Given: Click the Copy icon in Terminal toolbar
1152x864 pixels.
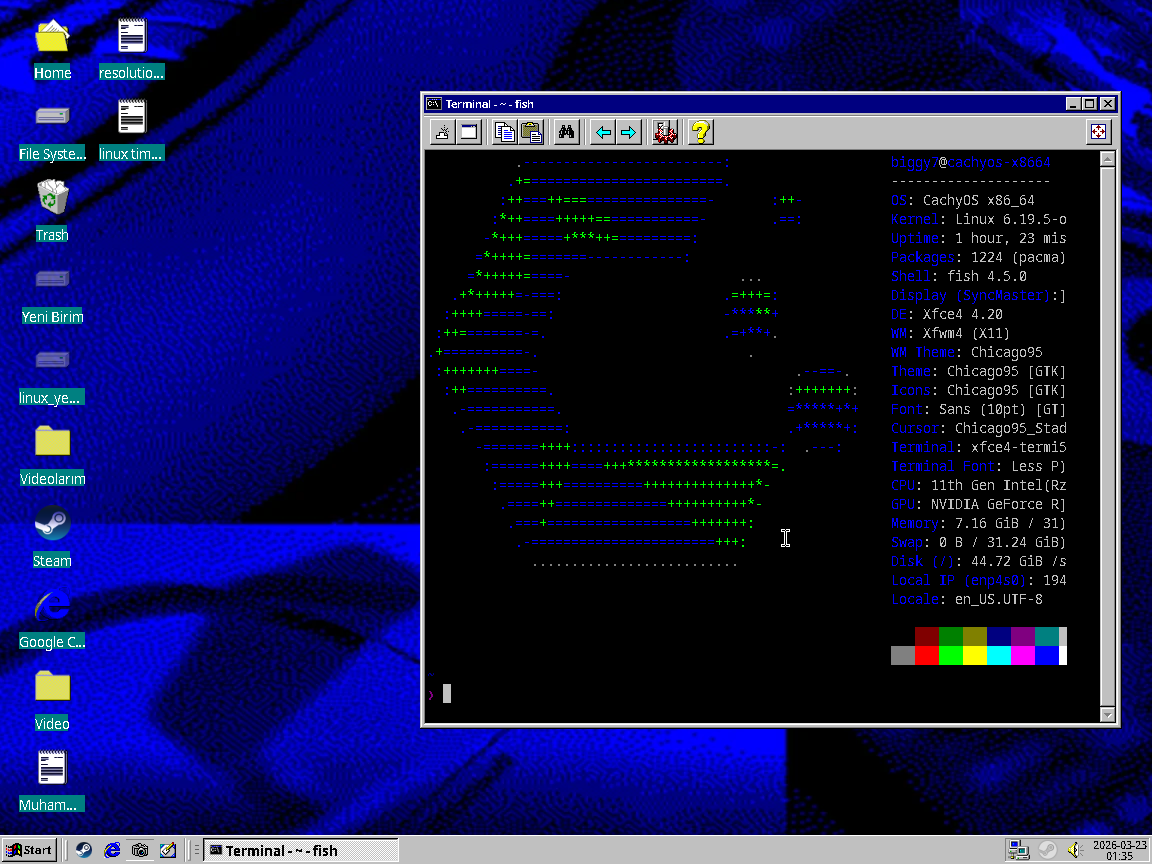Looking at the screenshot, I should point(505,132).
